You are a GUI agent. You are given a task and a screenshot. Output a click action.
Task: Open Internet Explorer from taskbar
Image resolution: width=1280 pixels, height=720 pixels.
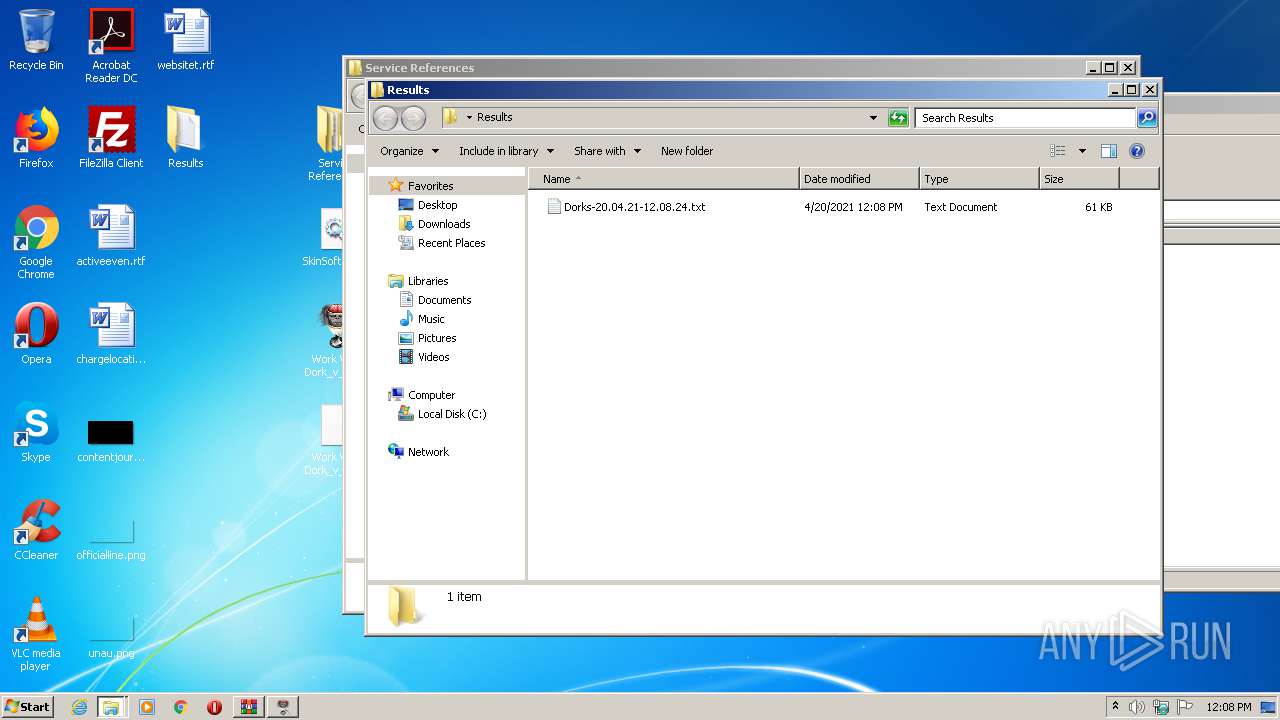(79, 707)
